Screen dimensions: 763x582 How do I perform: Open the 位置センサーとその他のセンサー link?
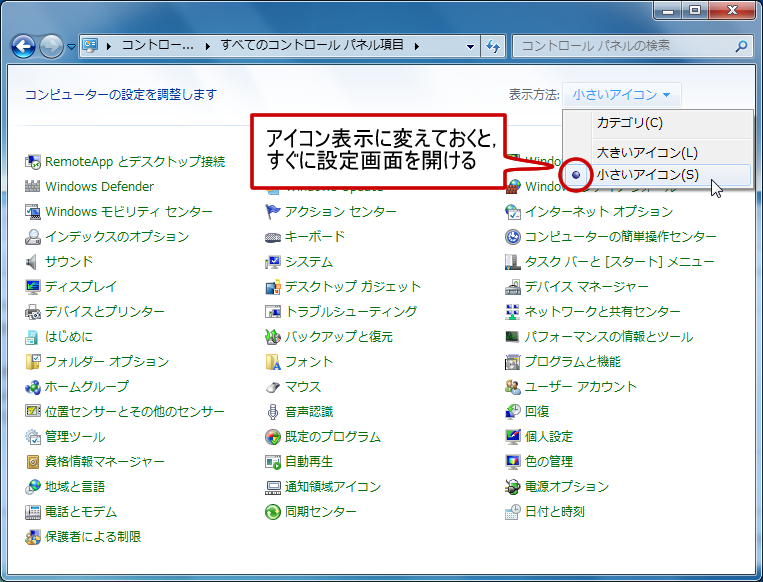135,412
